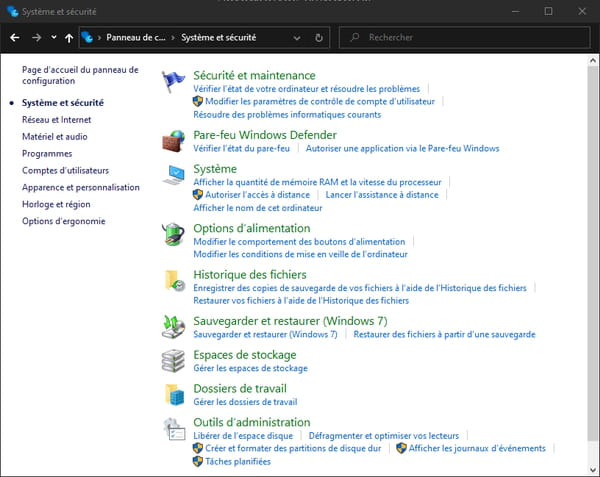Expand the address bar history dropdown

pos(297,38)
